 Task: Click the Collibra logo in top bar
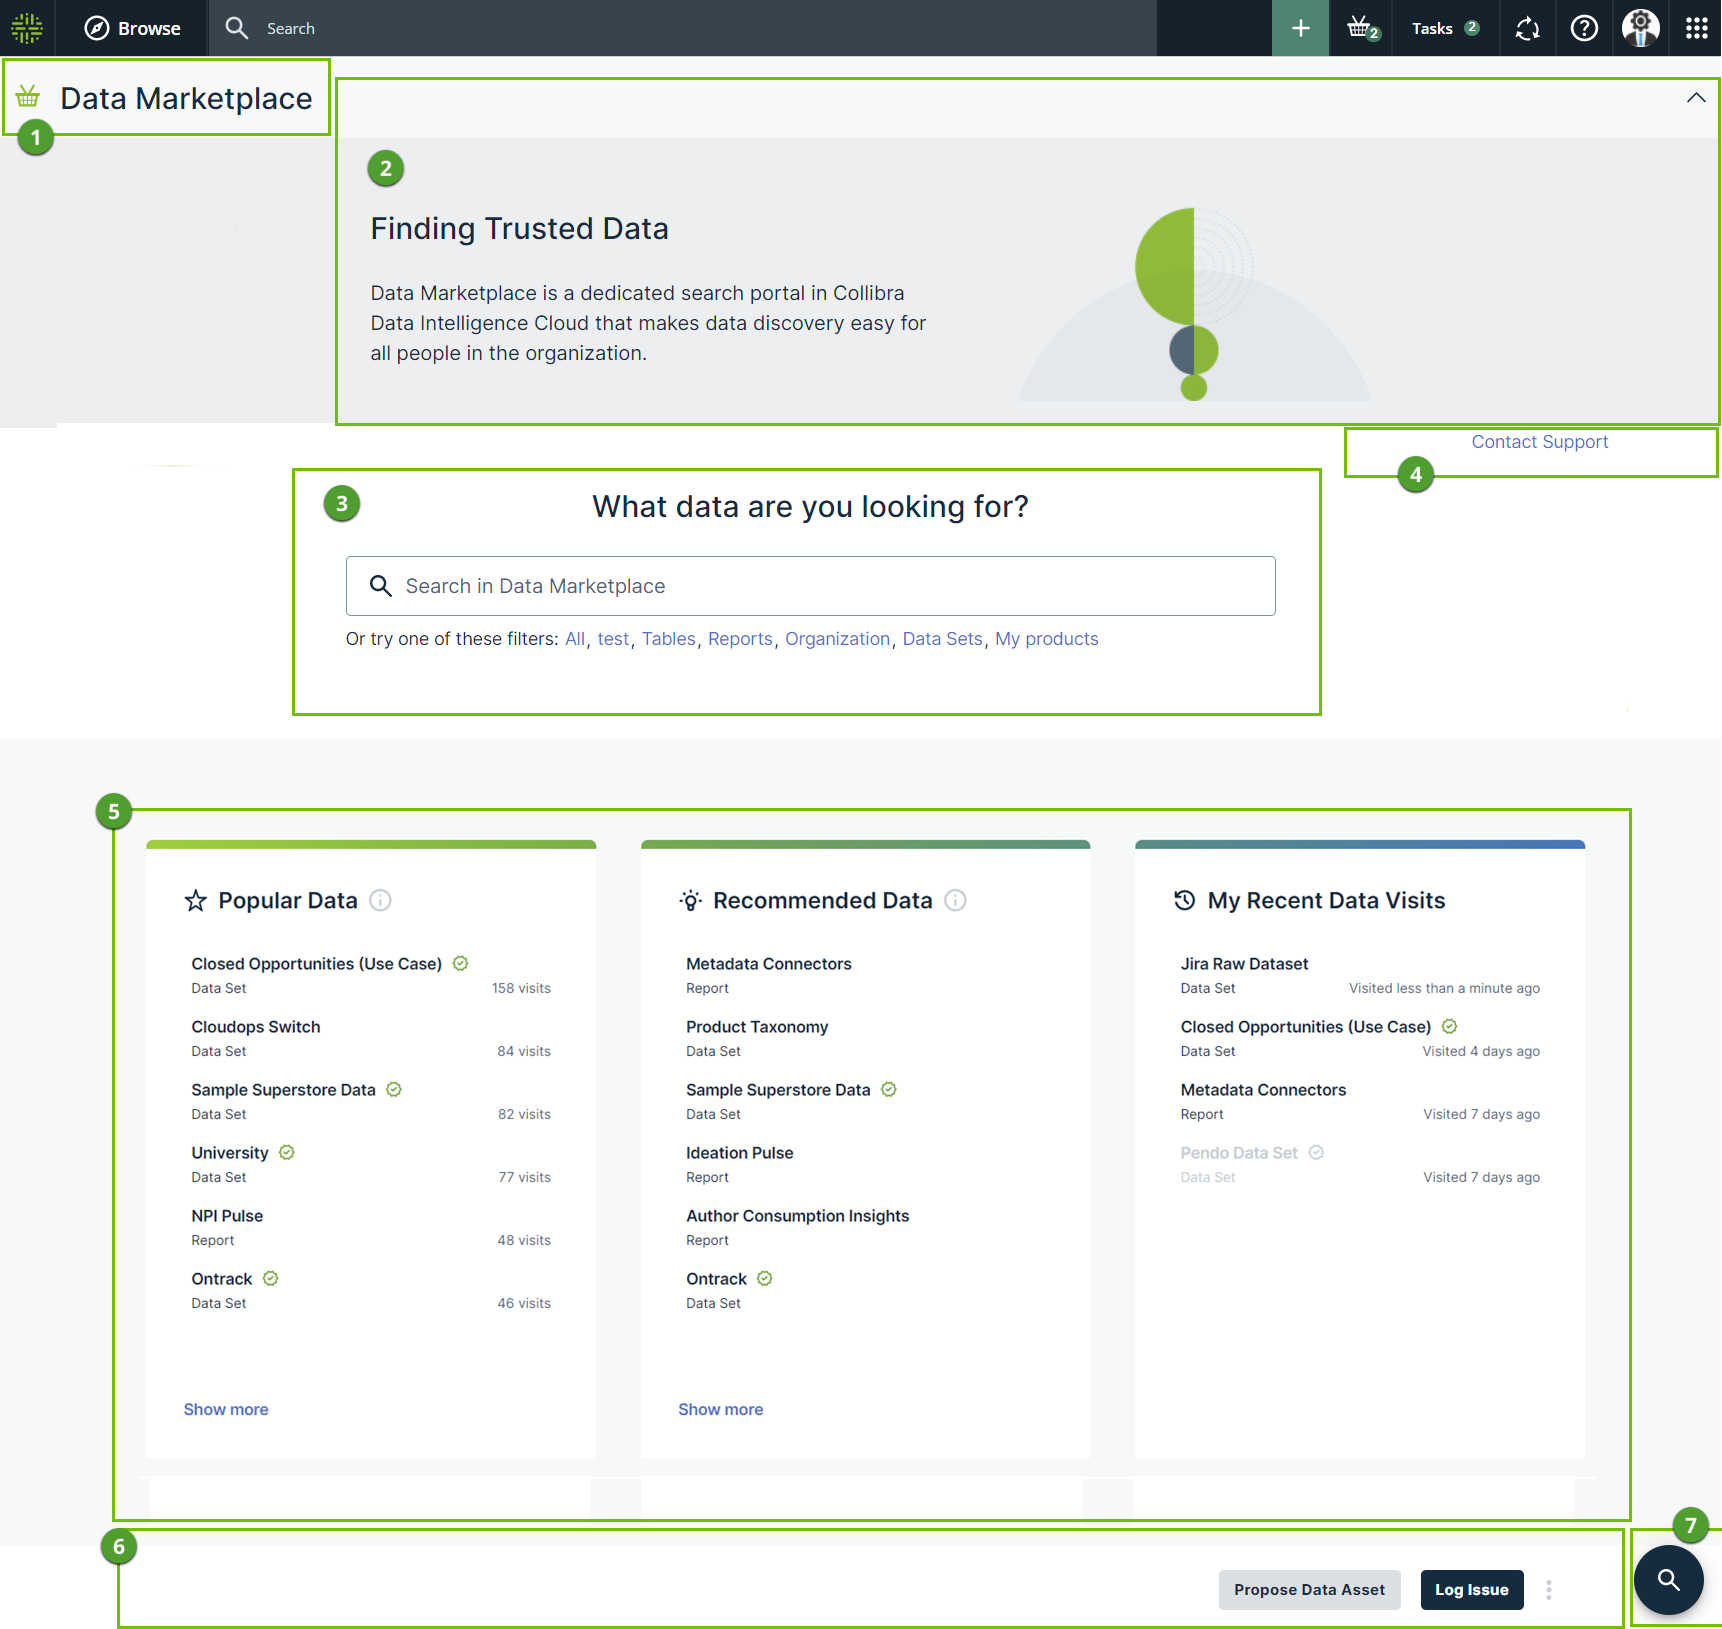[x=27, y=28]
